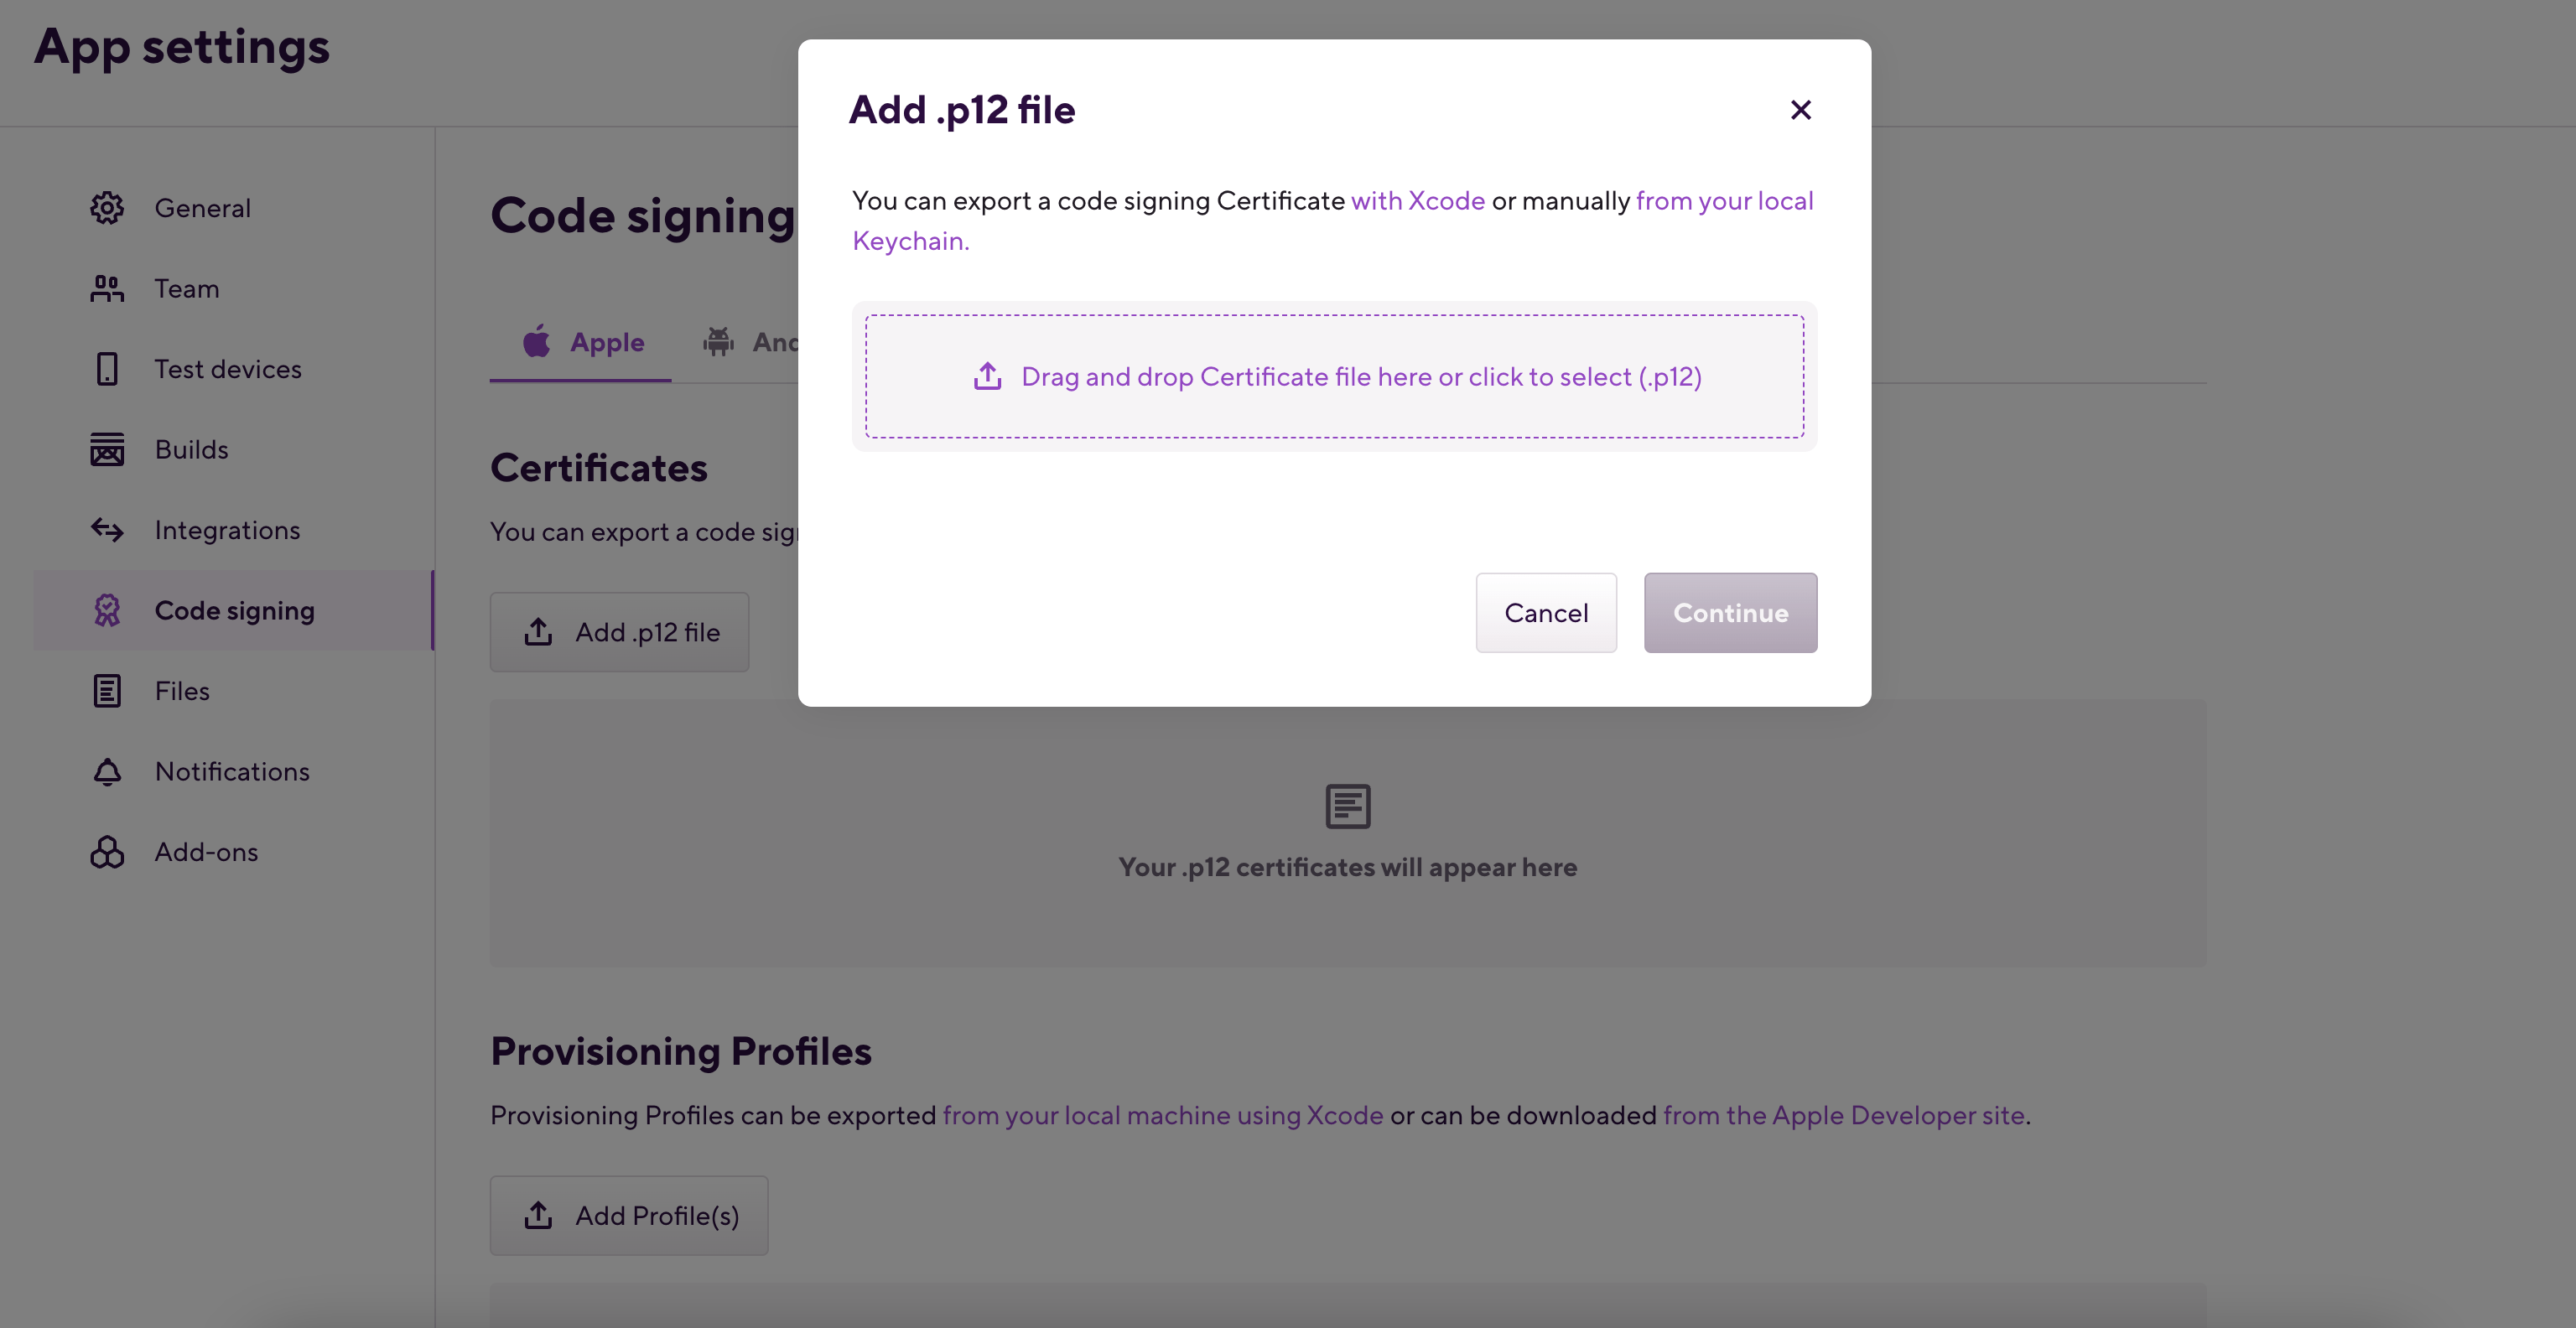Viewport: 2576px width, 1328px height.
Task: Select the General settings gear icon
Action: 107,207
